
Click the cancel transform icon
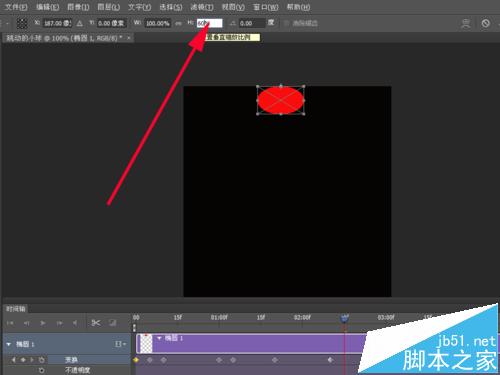[x=485, y=23]
